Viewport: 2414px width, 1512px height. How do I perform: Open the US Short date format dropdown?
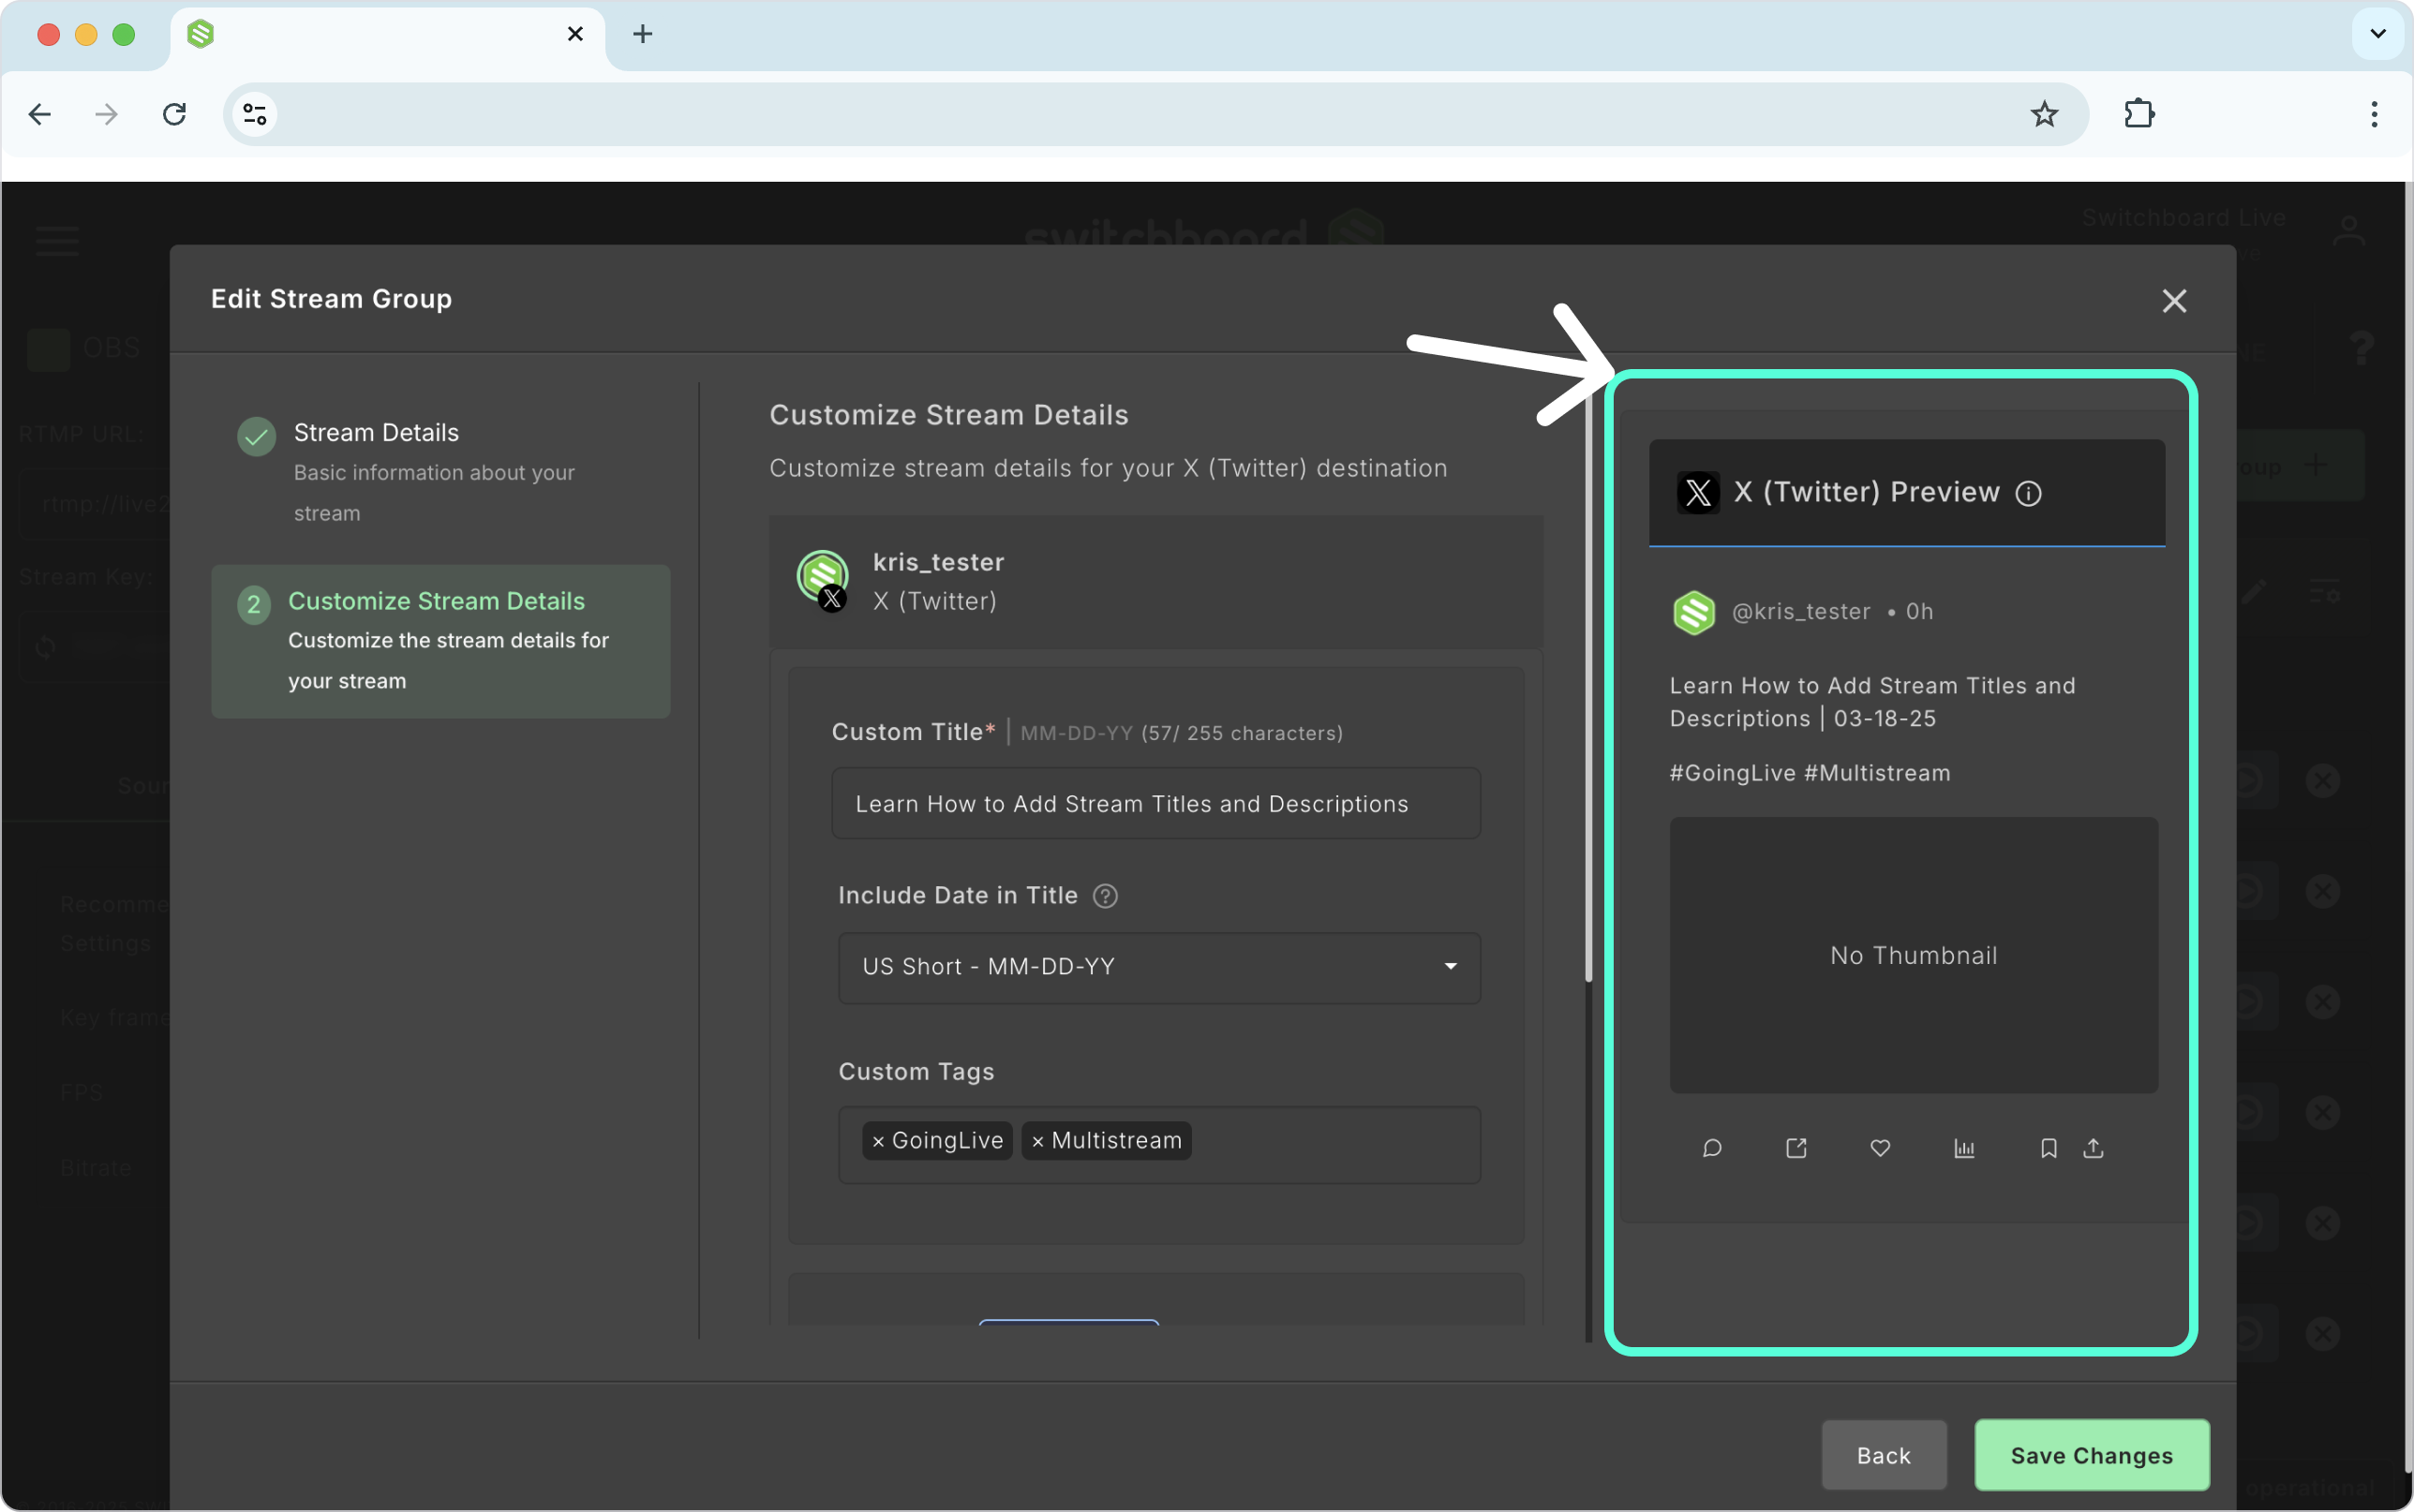pyautogui.click(x=1159, y=967)
